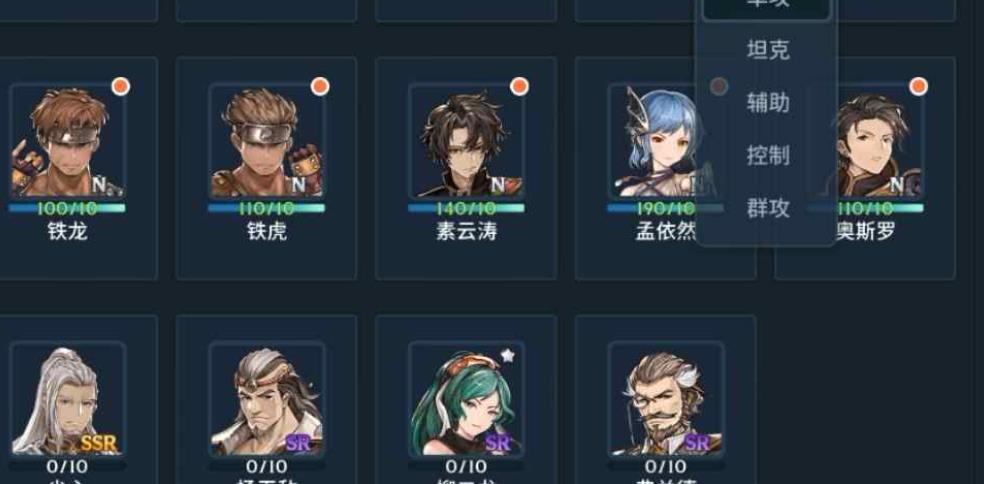Select the 铁龙 character portrait

[x=67, y=141]
